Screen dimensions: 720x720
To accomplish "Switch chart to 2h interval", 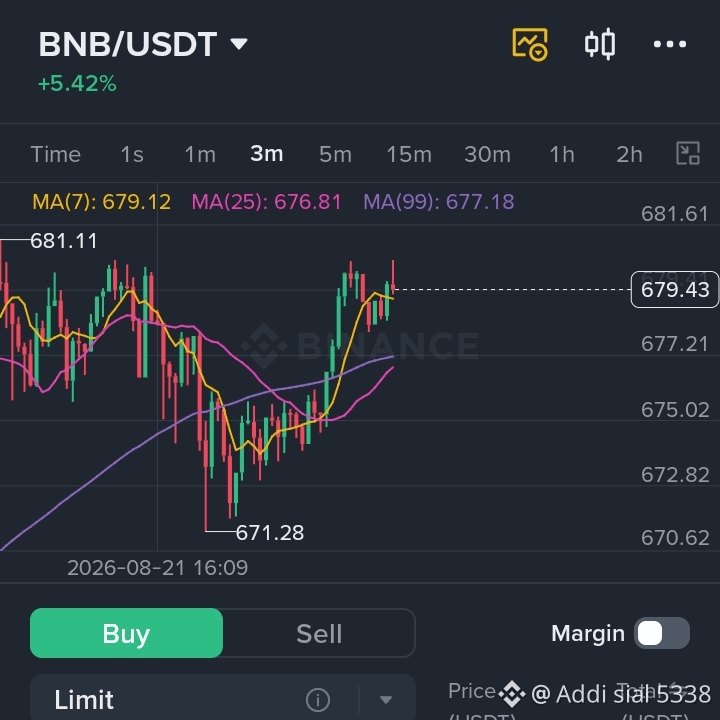I will click(629, 154).
